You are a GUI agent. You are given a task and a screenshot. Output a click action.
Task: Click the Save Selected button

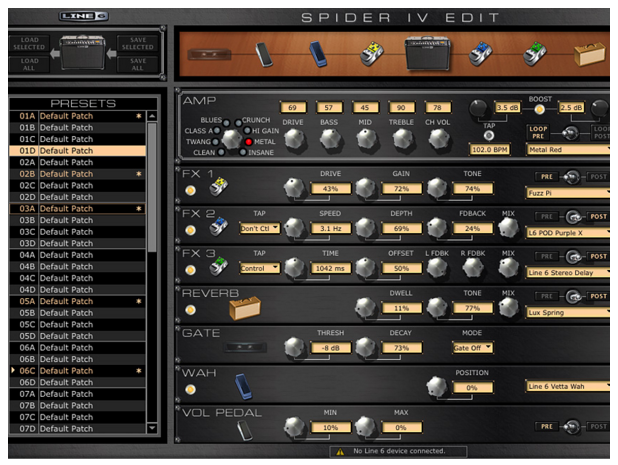138,43
